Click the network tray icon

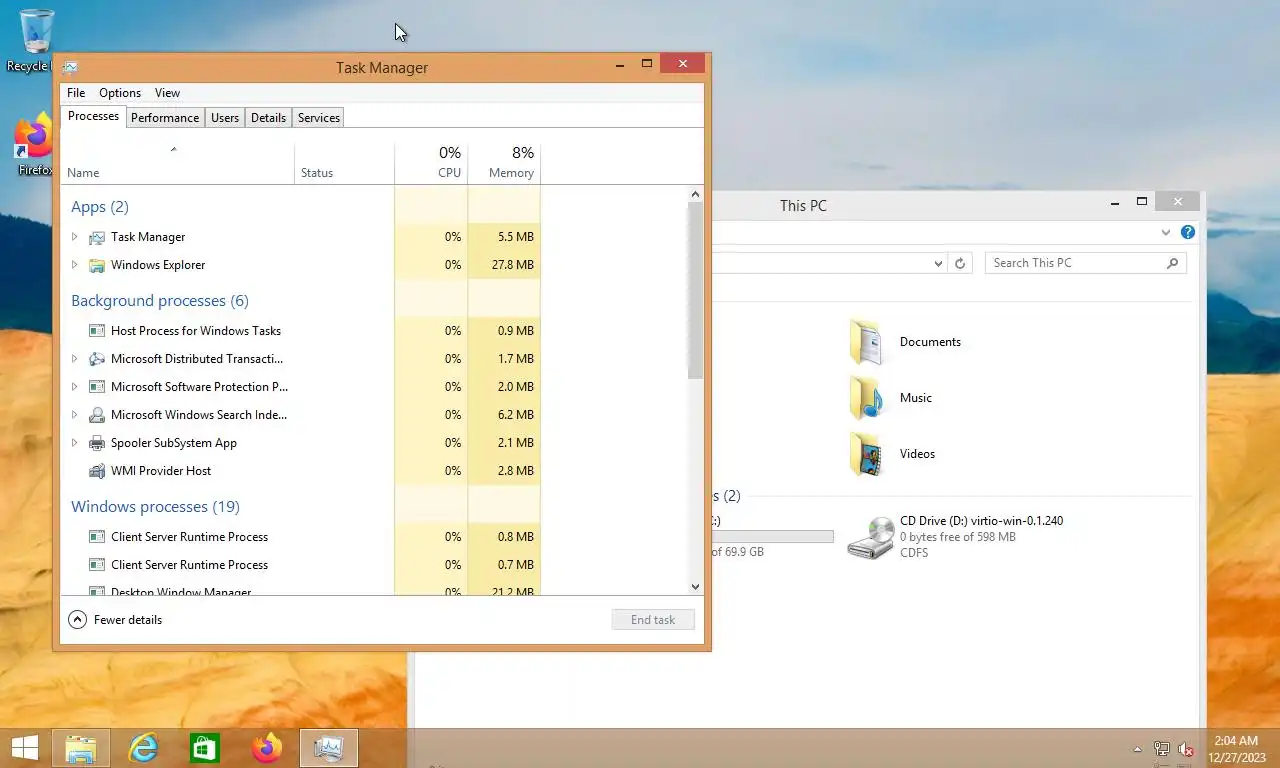1162,749
